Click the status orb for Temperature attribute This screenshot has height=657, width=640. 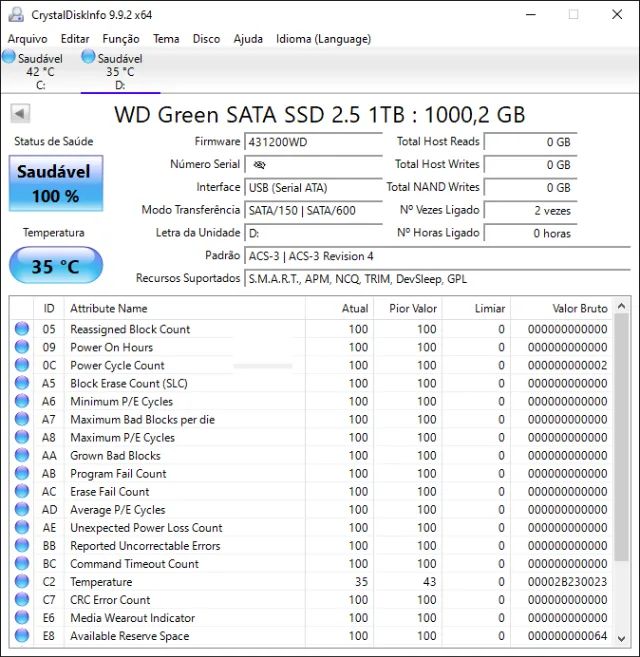[22, 581]
